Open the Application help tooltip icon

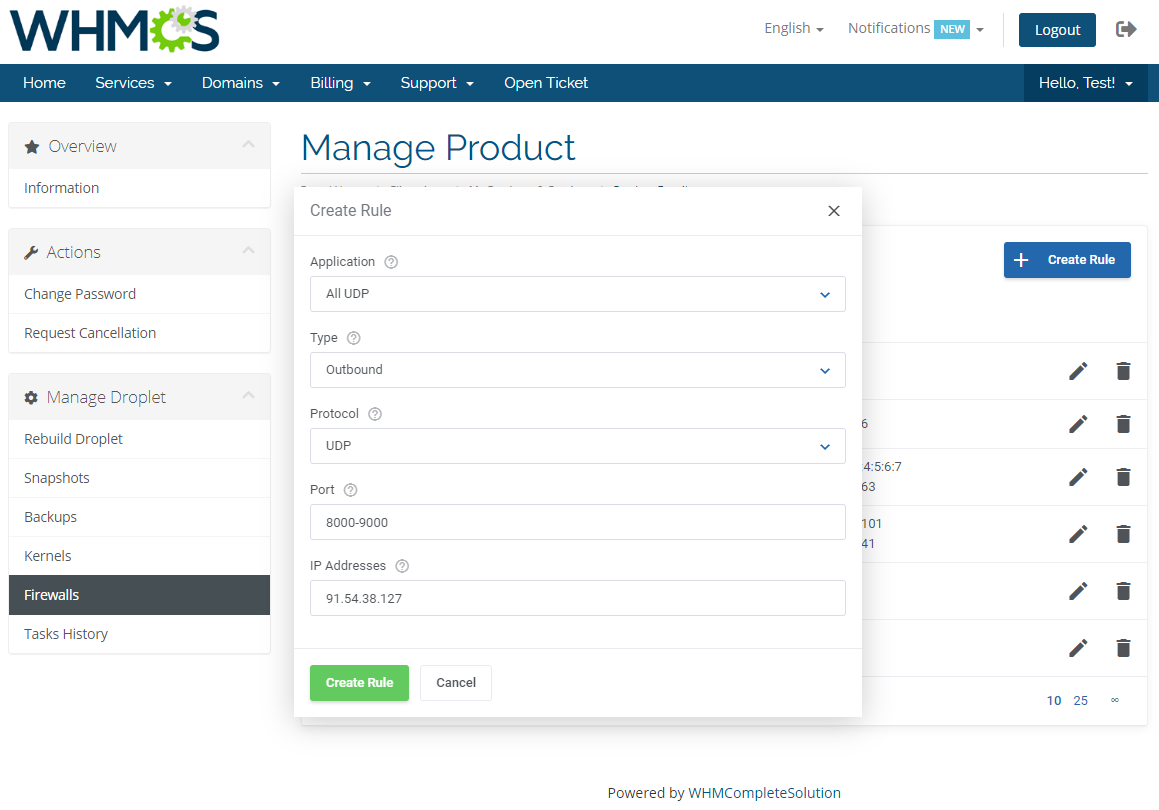pos(390,261)
